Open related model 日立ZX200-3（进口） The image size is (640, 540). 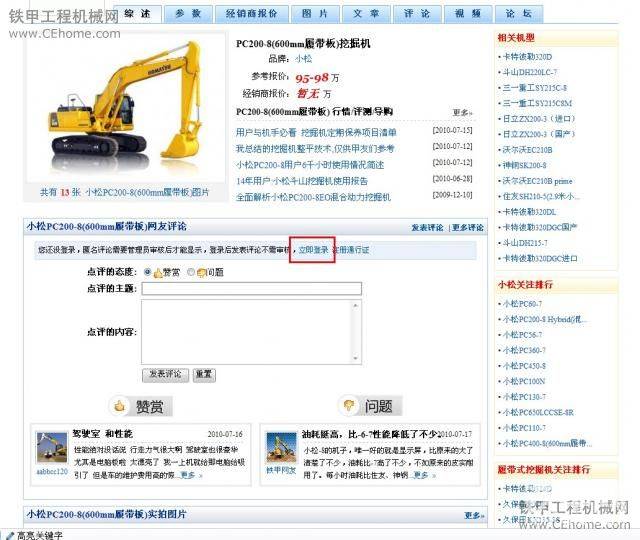pos(539,119)
